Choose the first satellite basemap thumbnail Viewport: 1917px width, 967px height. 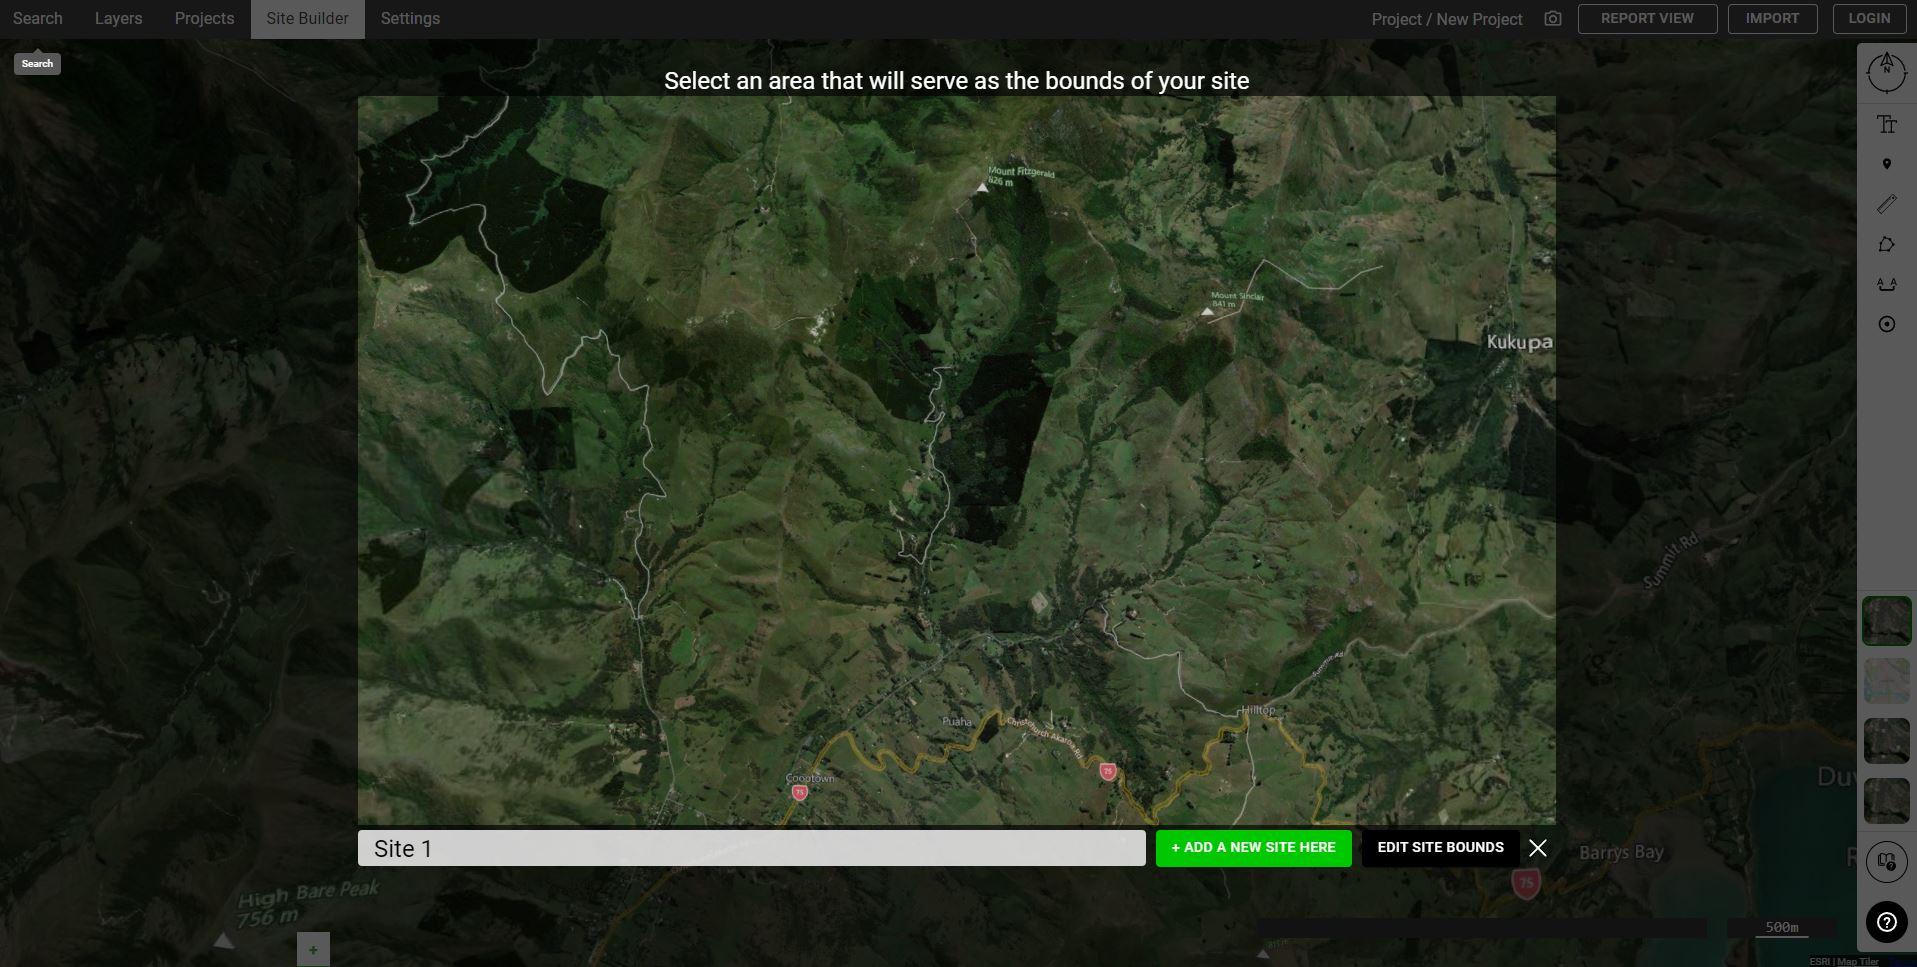[1887, 621]
